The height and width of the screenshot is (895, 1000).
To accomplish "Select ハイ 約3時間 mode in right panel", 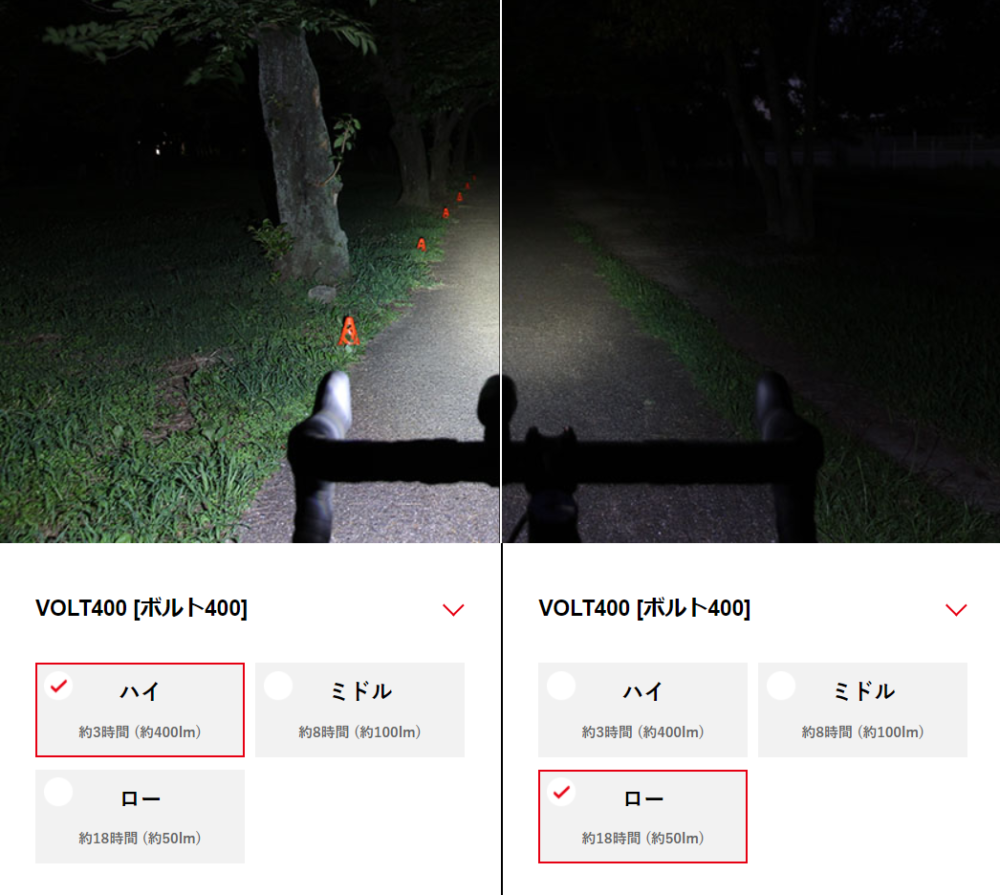I will 642,710.
